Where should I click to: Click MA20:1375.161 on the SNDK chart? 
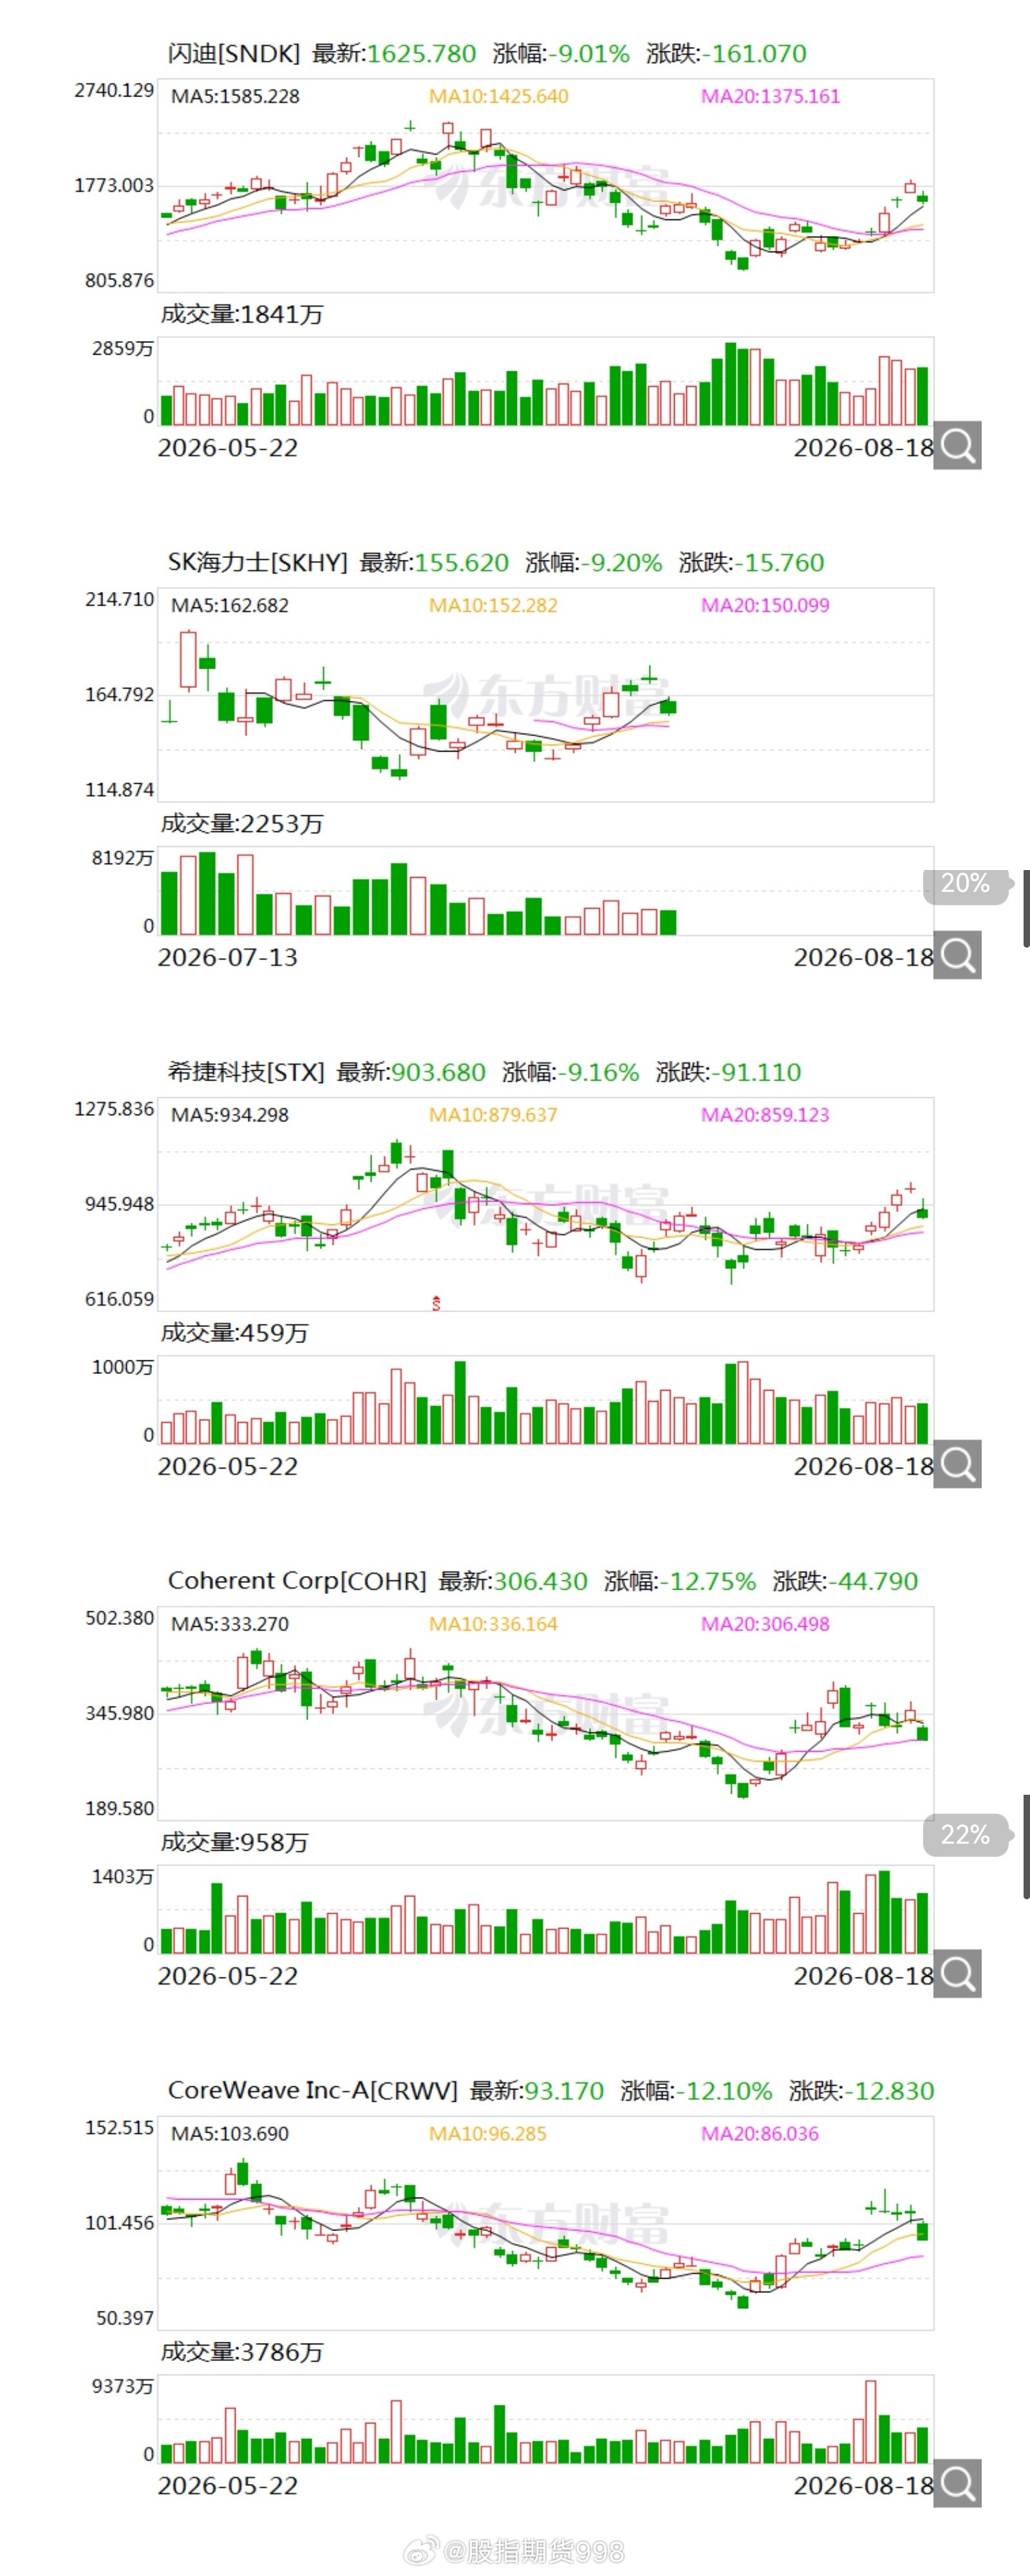771,96
